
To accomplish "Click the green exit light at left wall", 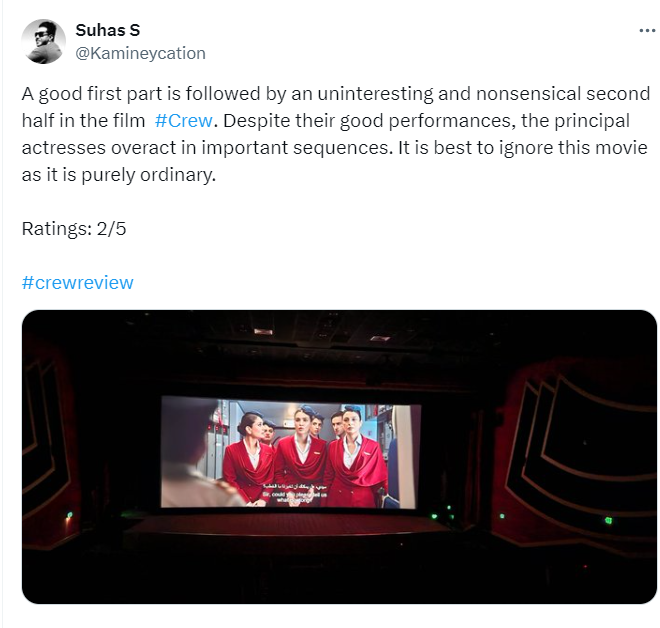I will click(x=69, y=515).
